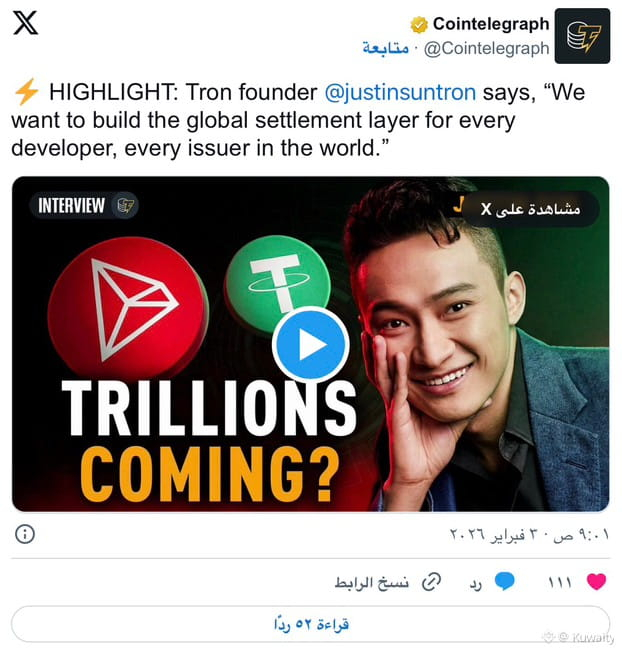
Task: Open the @Cointelegraph handle
Action: 486,49
